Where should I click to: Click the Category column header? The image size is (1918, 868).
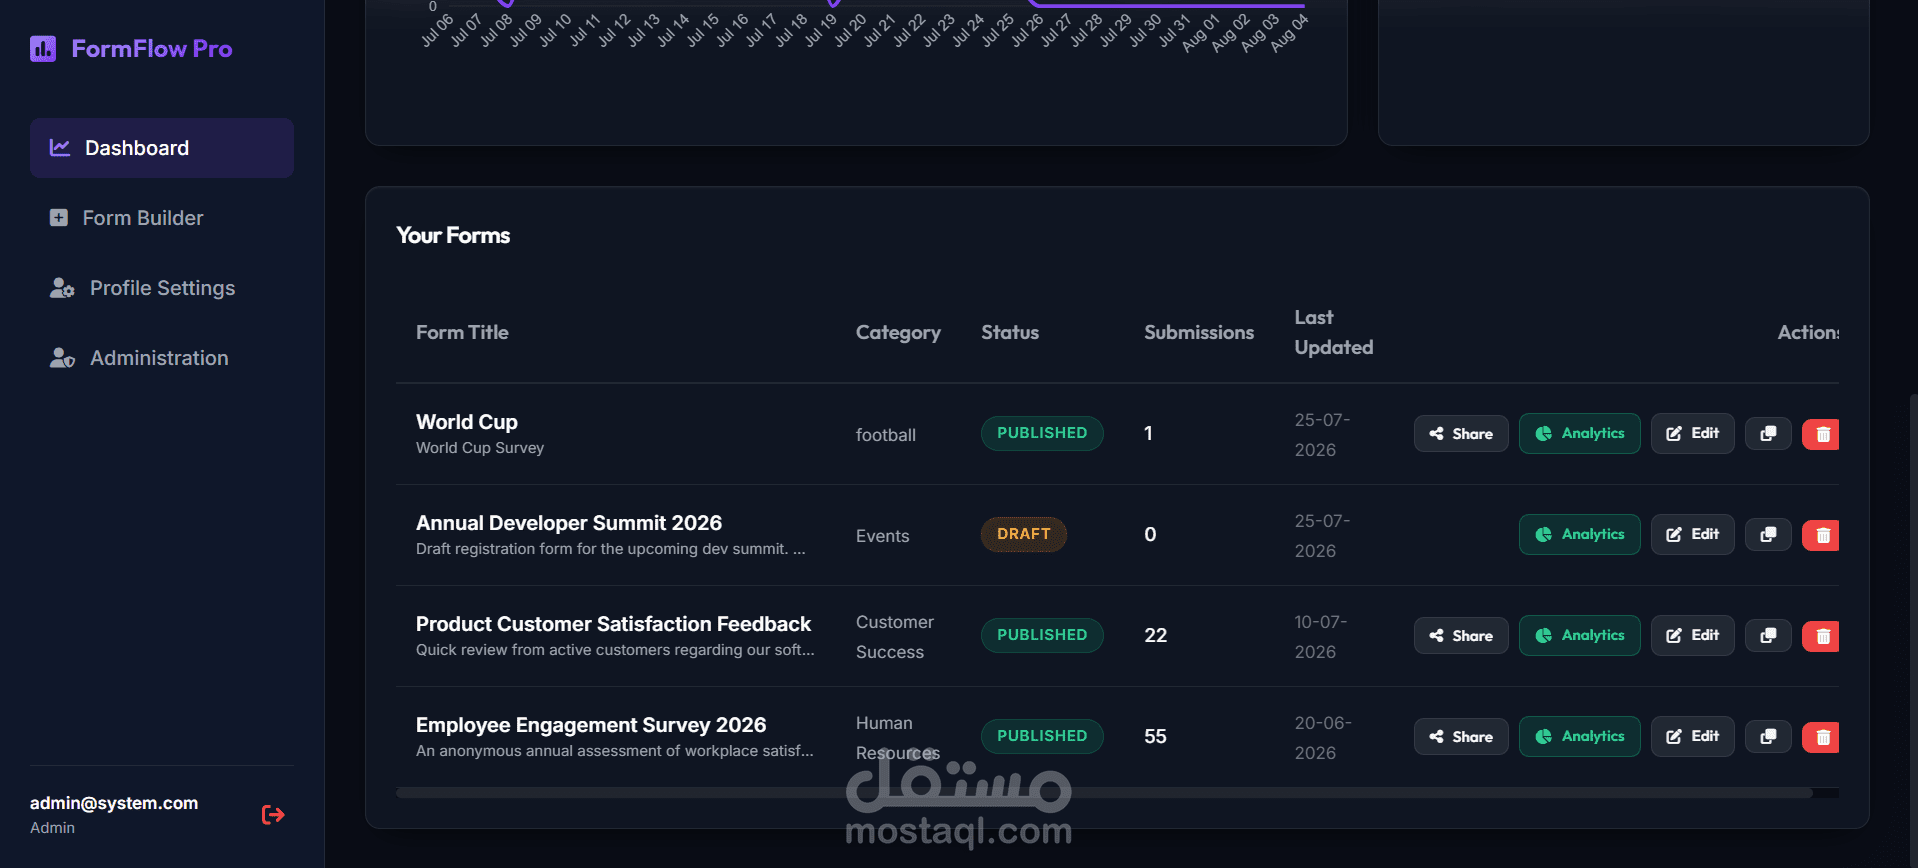pyautogui.click(x=898, y=332)
